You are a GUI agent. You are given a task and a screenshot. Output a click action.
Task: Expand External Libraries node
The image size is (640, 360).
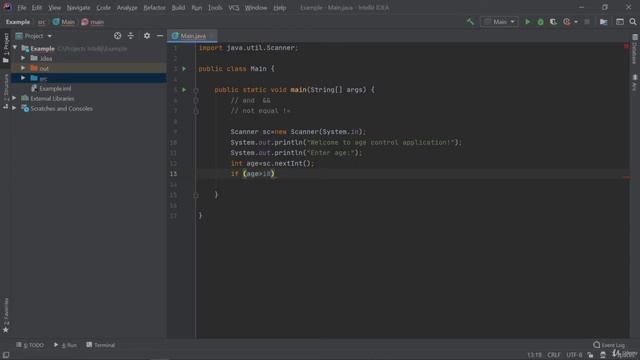(x=14, y=98)
